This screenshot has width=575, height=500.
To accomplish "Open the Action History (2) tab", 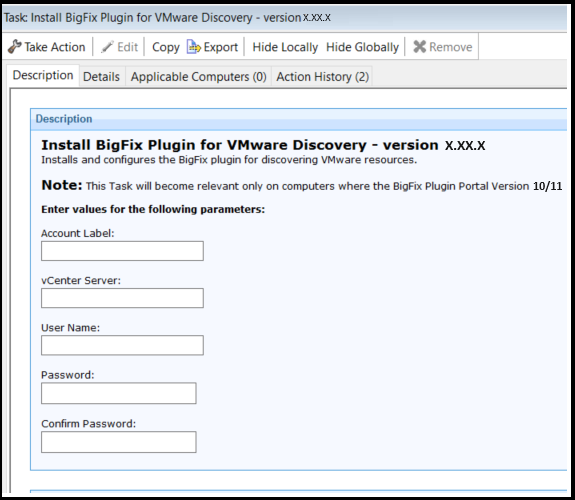I will (322, 77).
